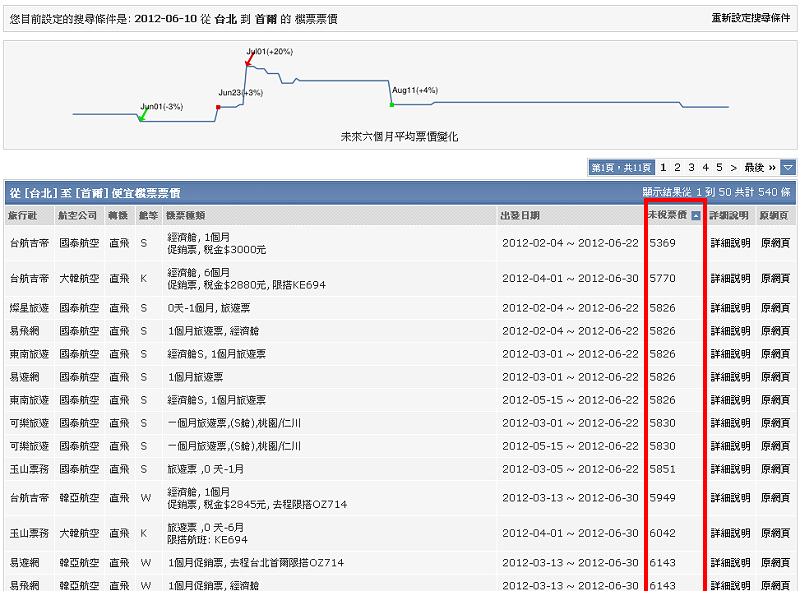Click the 5949 price cell
The width and height of the screenshot is (800, 591).
[662, 498]
